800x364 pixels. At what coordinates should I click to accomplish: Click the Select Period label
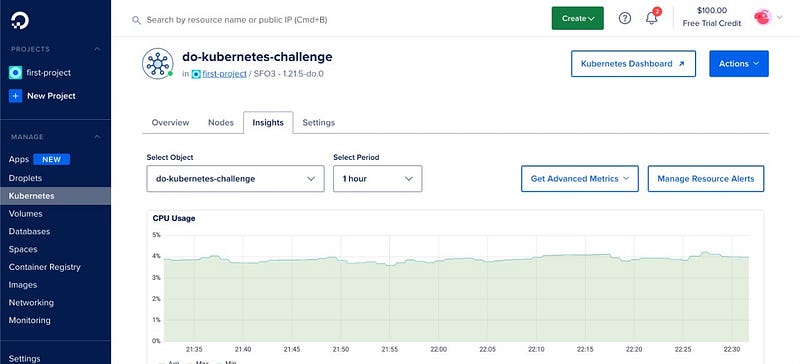coord(356,157)
